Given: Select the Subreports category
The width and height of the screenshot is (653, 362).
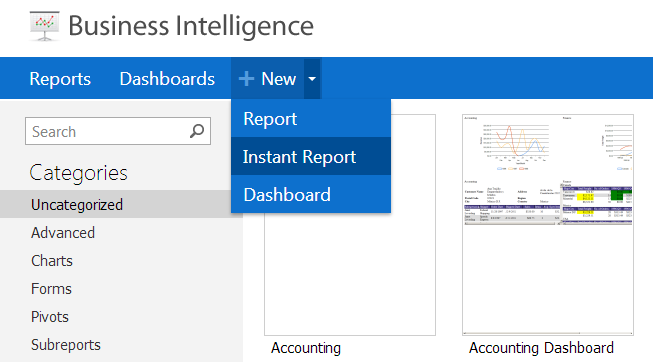Looking at the screenshot, I should coord(66,345).
